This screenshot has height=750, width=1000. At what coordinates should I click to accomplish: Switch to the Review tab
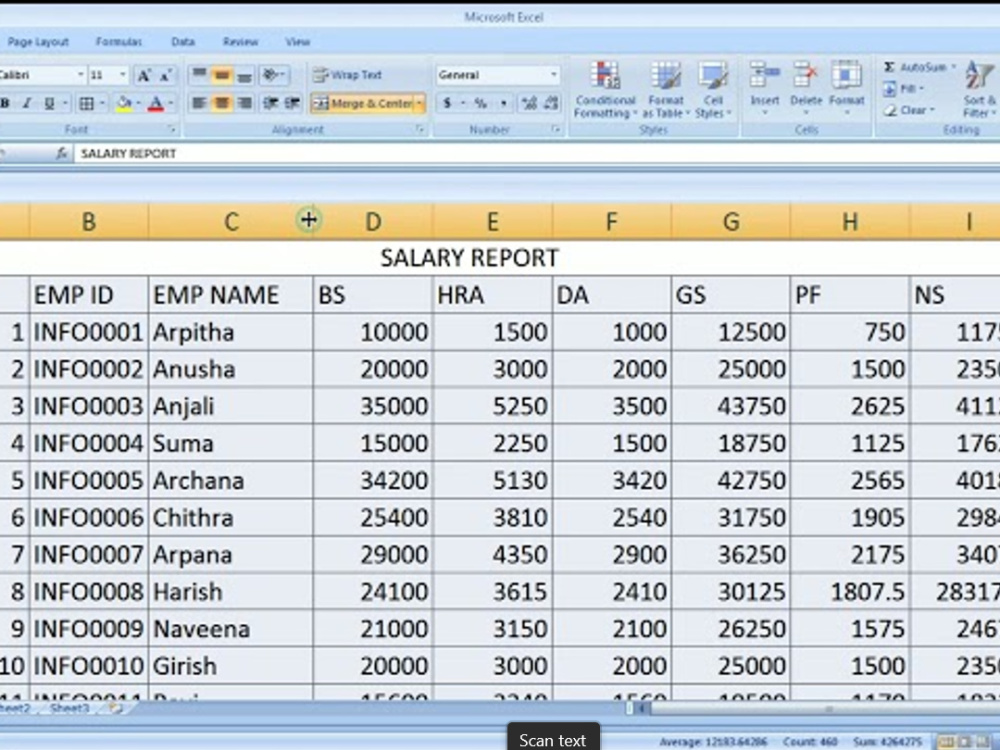(x=240, y=42)
